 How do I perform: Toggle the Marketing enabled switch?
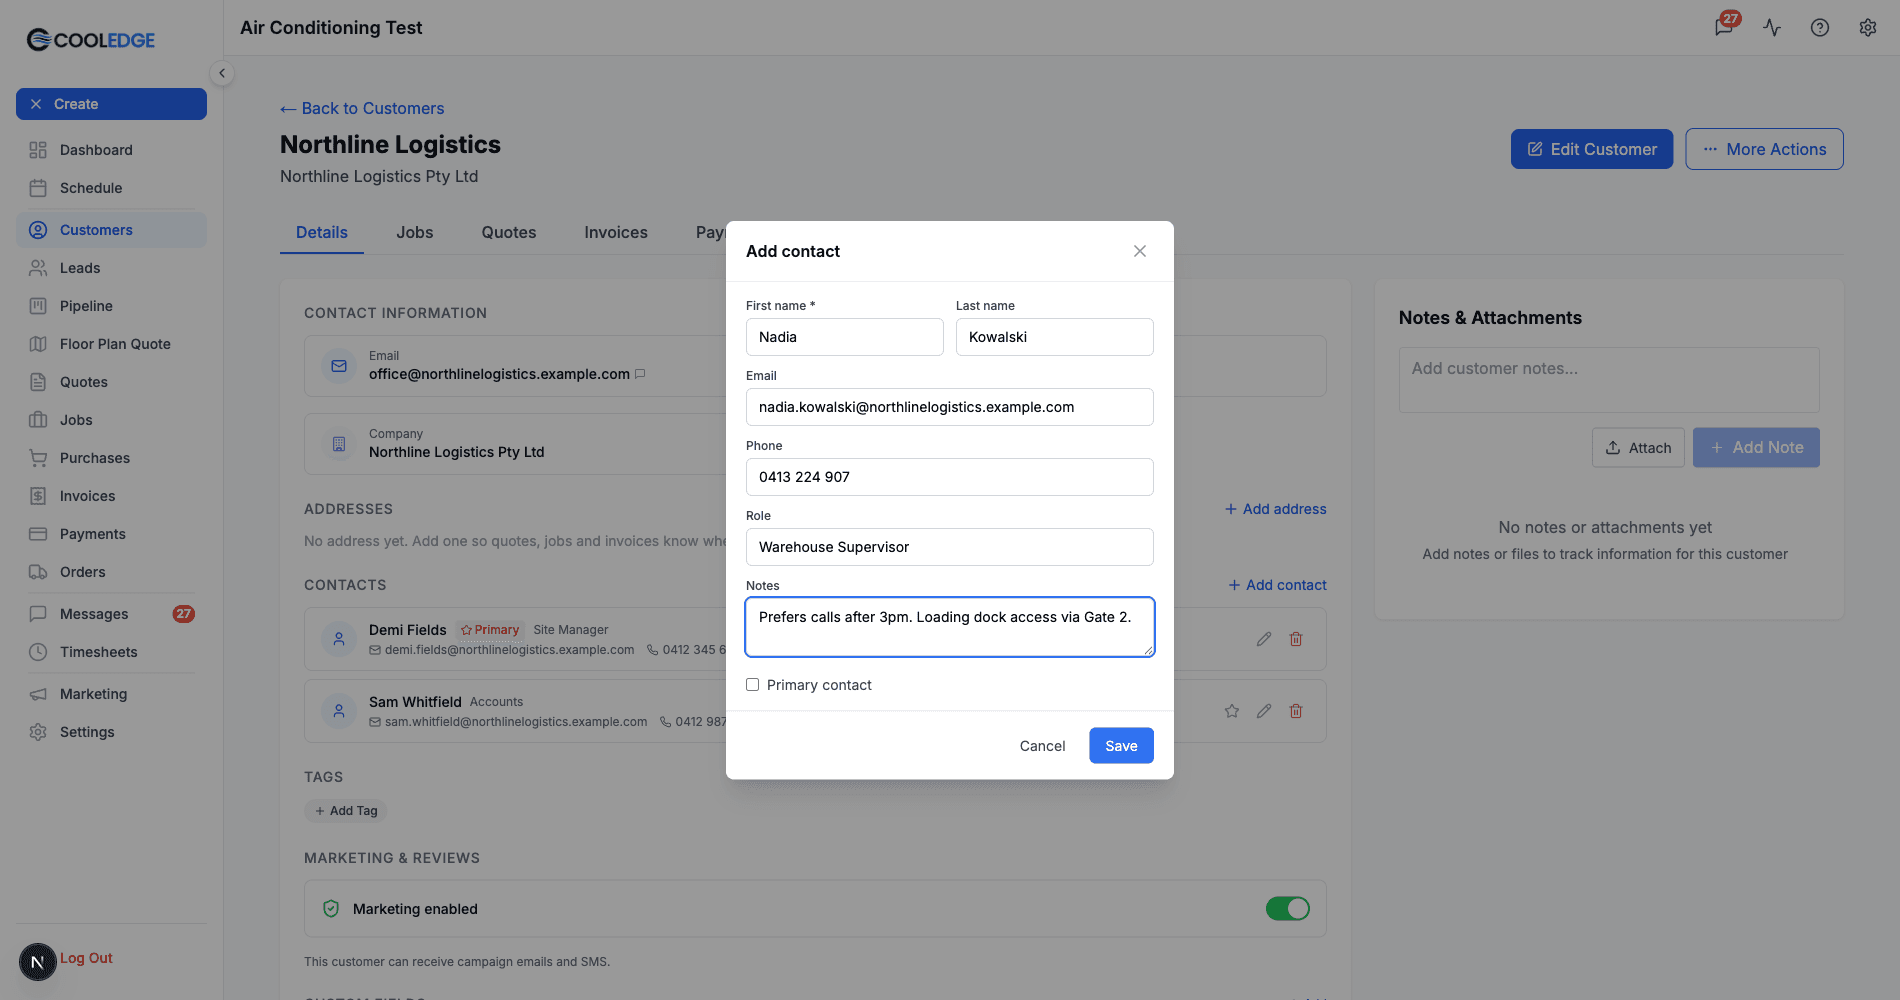point(1288,909)
